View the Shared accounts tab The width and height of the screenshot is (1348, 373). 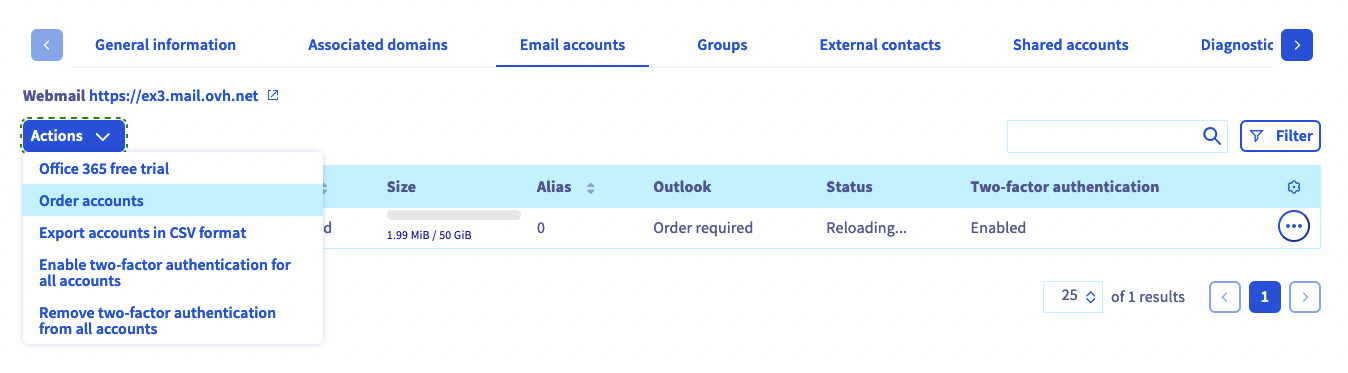pos(1070,45)
